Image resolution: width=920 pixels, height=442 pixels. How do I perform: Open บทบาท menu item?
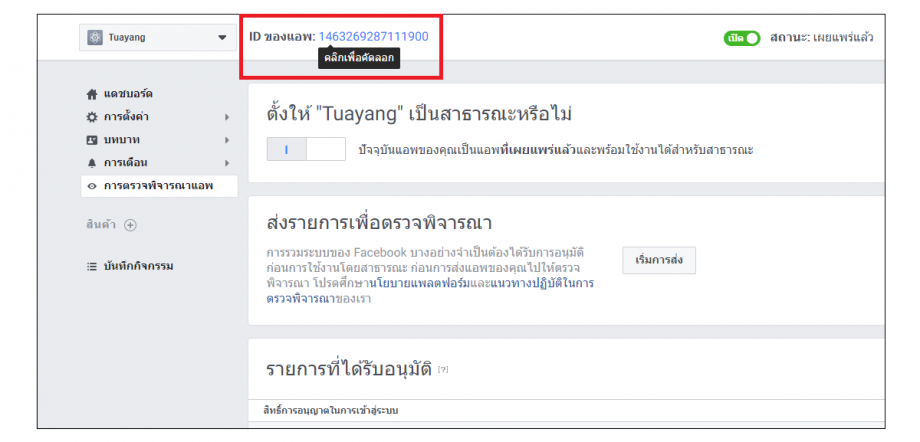121,140
